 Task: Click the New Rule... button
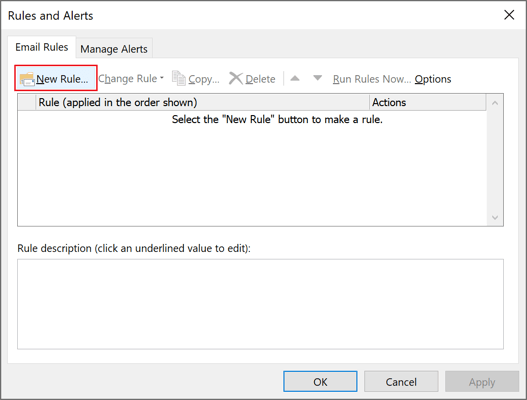click(x=56, y=78)
